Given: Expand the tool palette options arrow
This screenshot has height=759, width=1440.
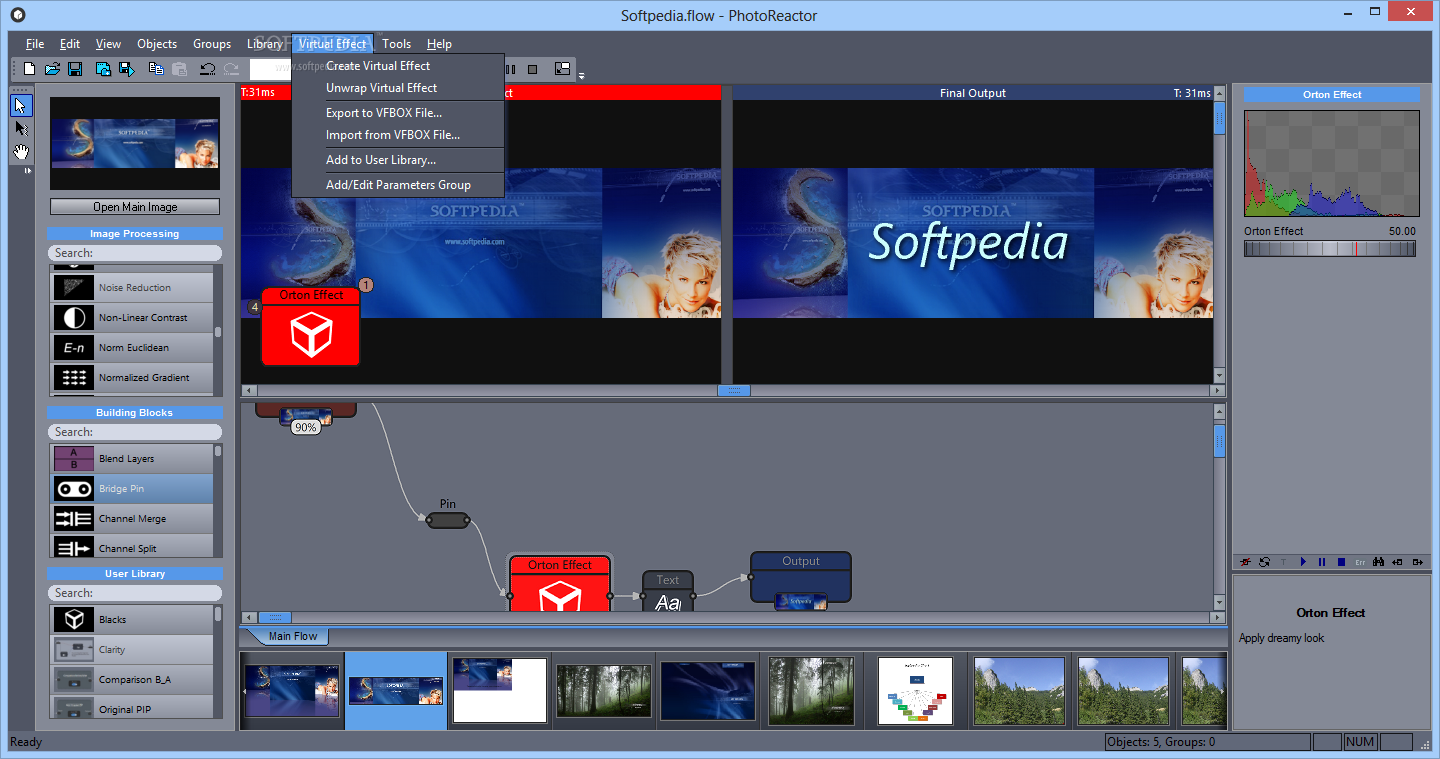Looking at the screenshot, I should click(27, 171).
